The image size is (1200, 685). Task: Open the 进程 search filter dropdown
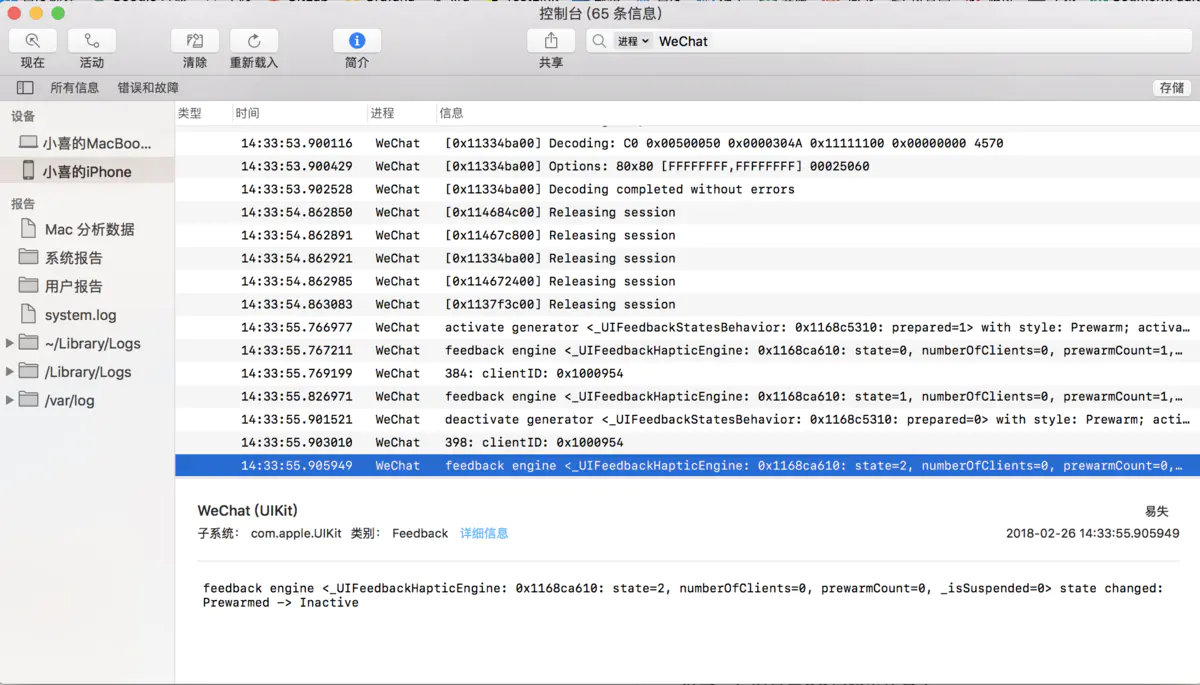pos(633,41)
